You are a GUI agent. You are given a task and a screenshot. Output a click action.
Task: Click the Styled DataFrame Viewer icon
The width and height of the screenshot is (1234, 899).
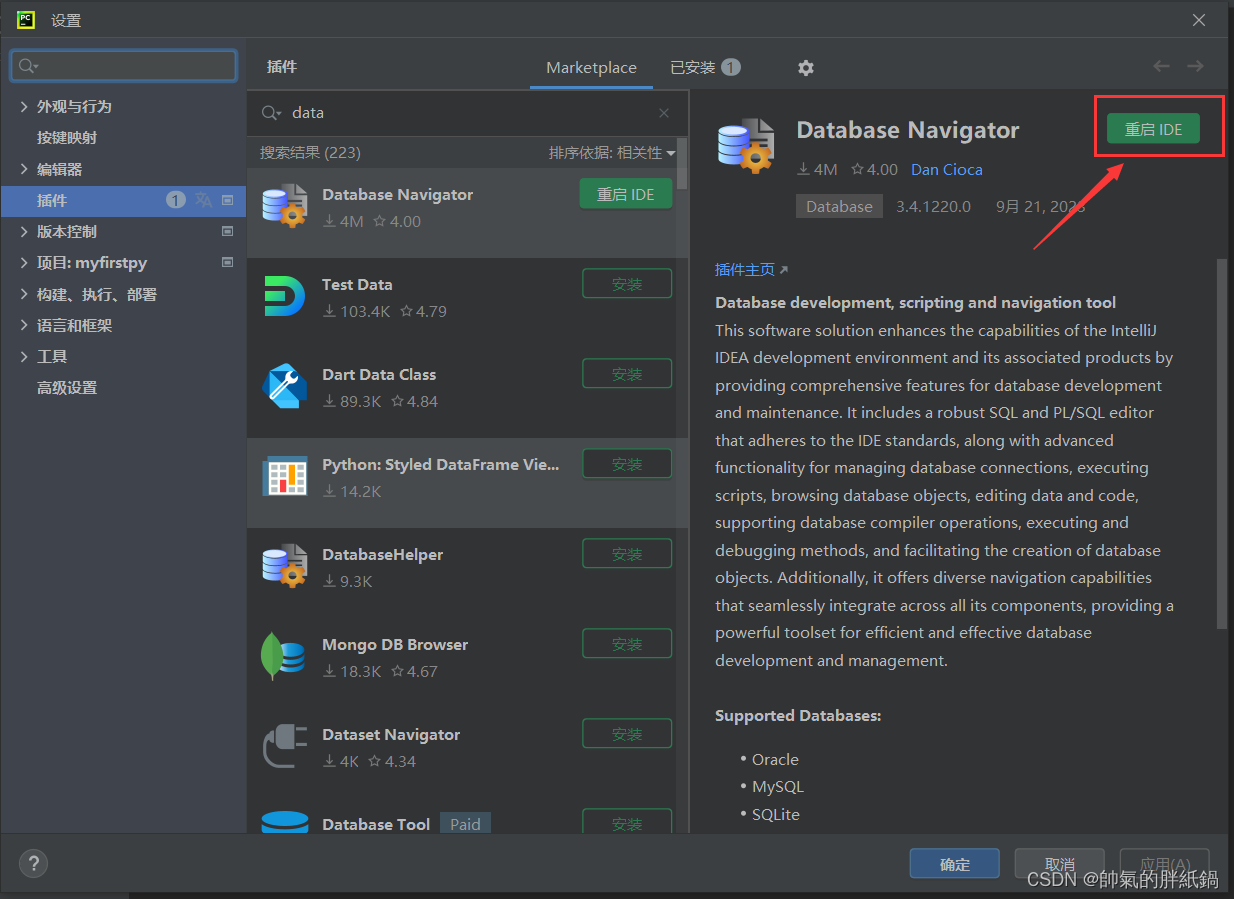285,476
